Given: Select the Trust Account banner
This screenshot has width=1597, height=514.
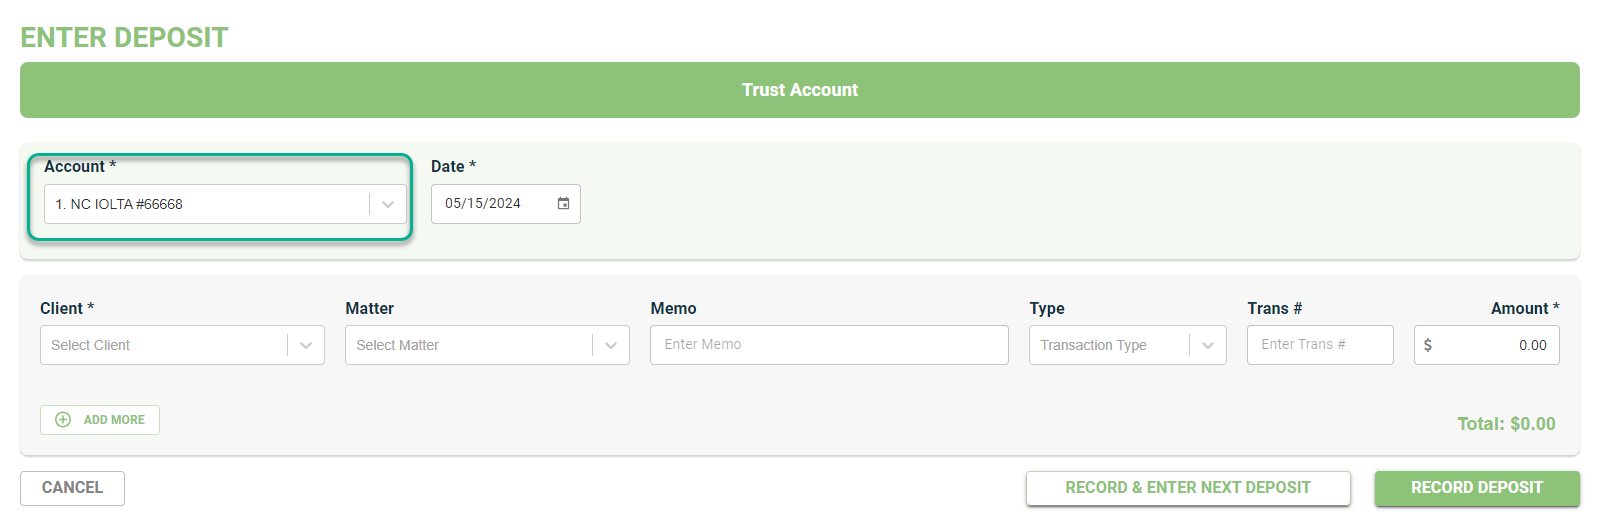Looking at the screenshot, I should (x=800, y=90).
